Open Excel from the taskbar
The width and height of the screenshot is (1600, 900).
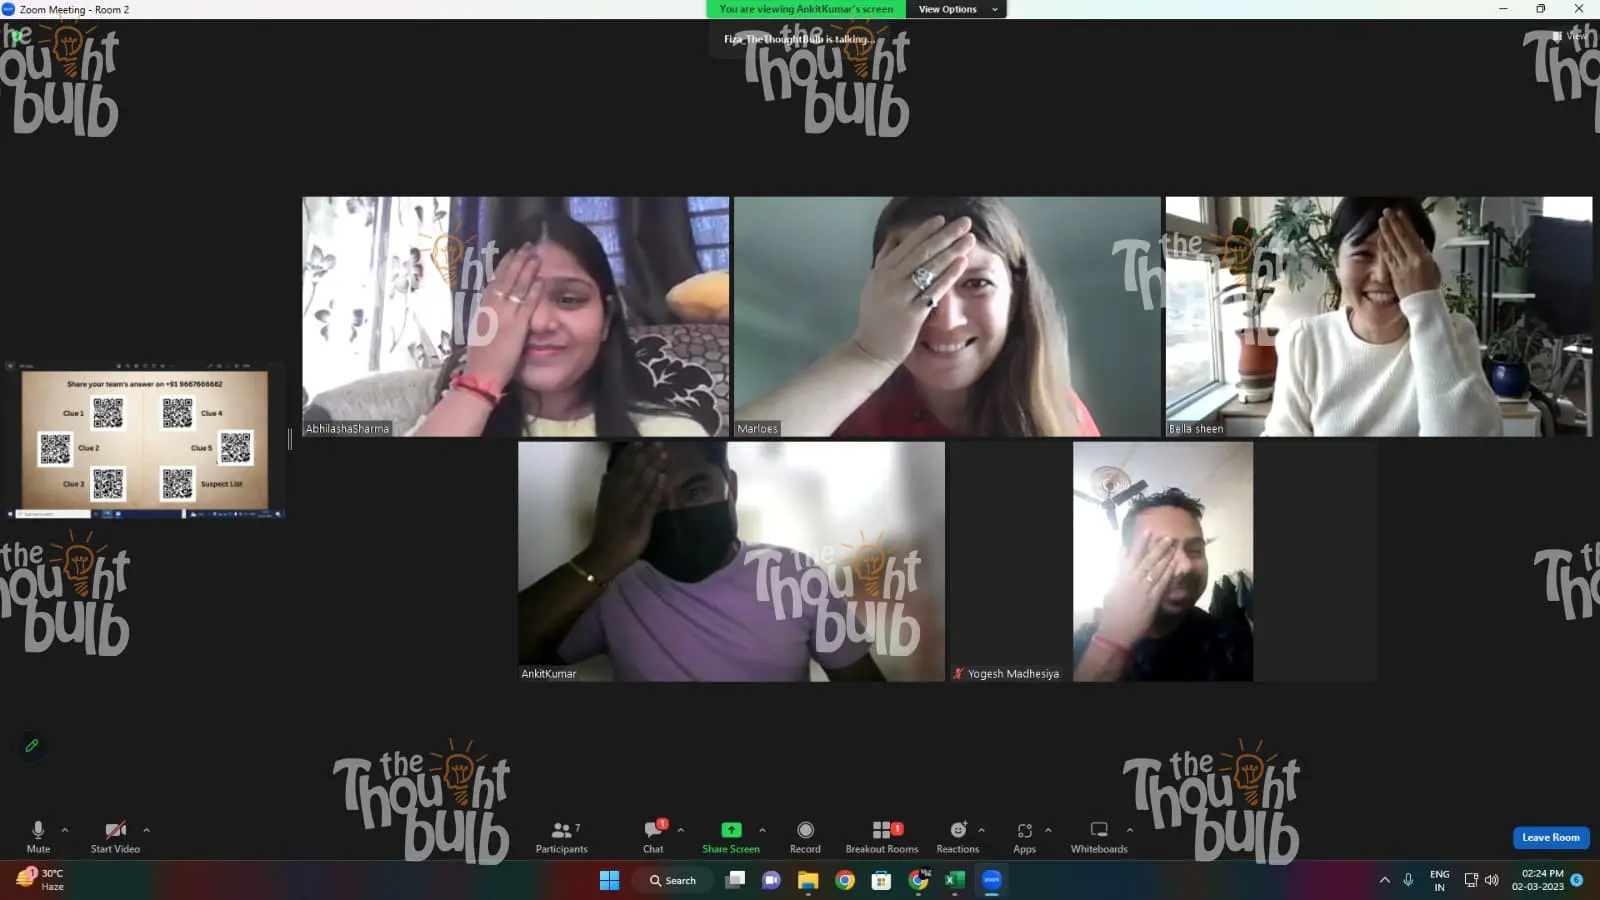click(955, 880)
